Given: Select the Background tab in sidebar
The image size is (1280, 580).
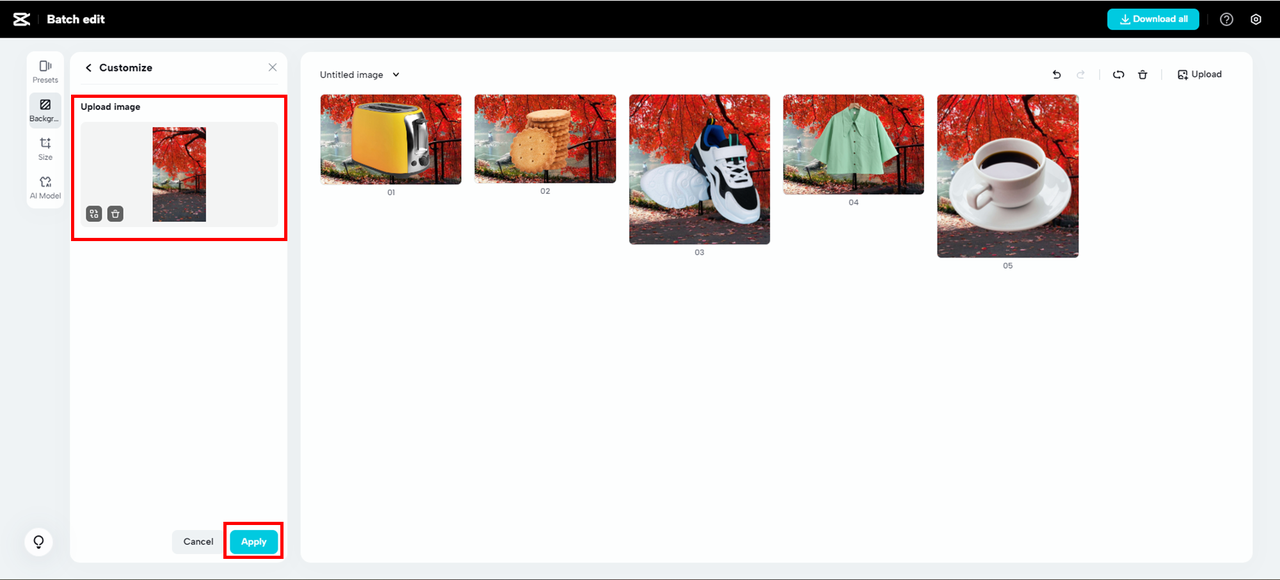Looking at the screenshot, I should tap(45, 110).
